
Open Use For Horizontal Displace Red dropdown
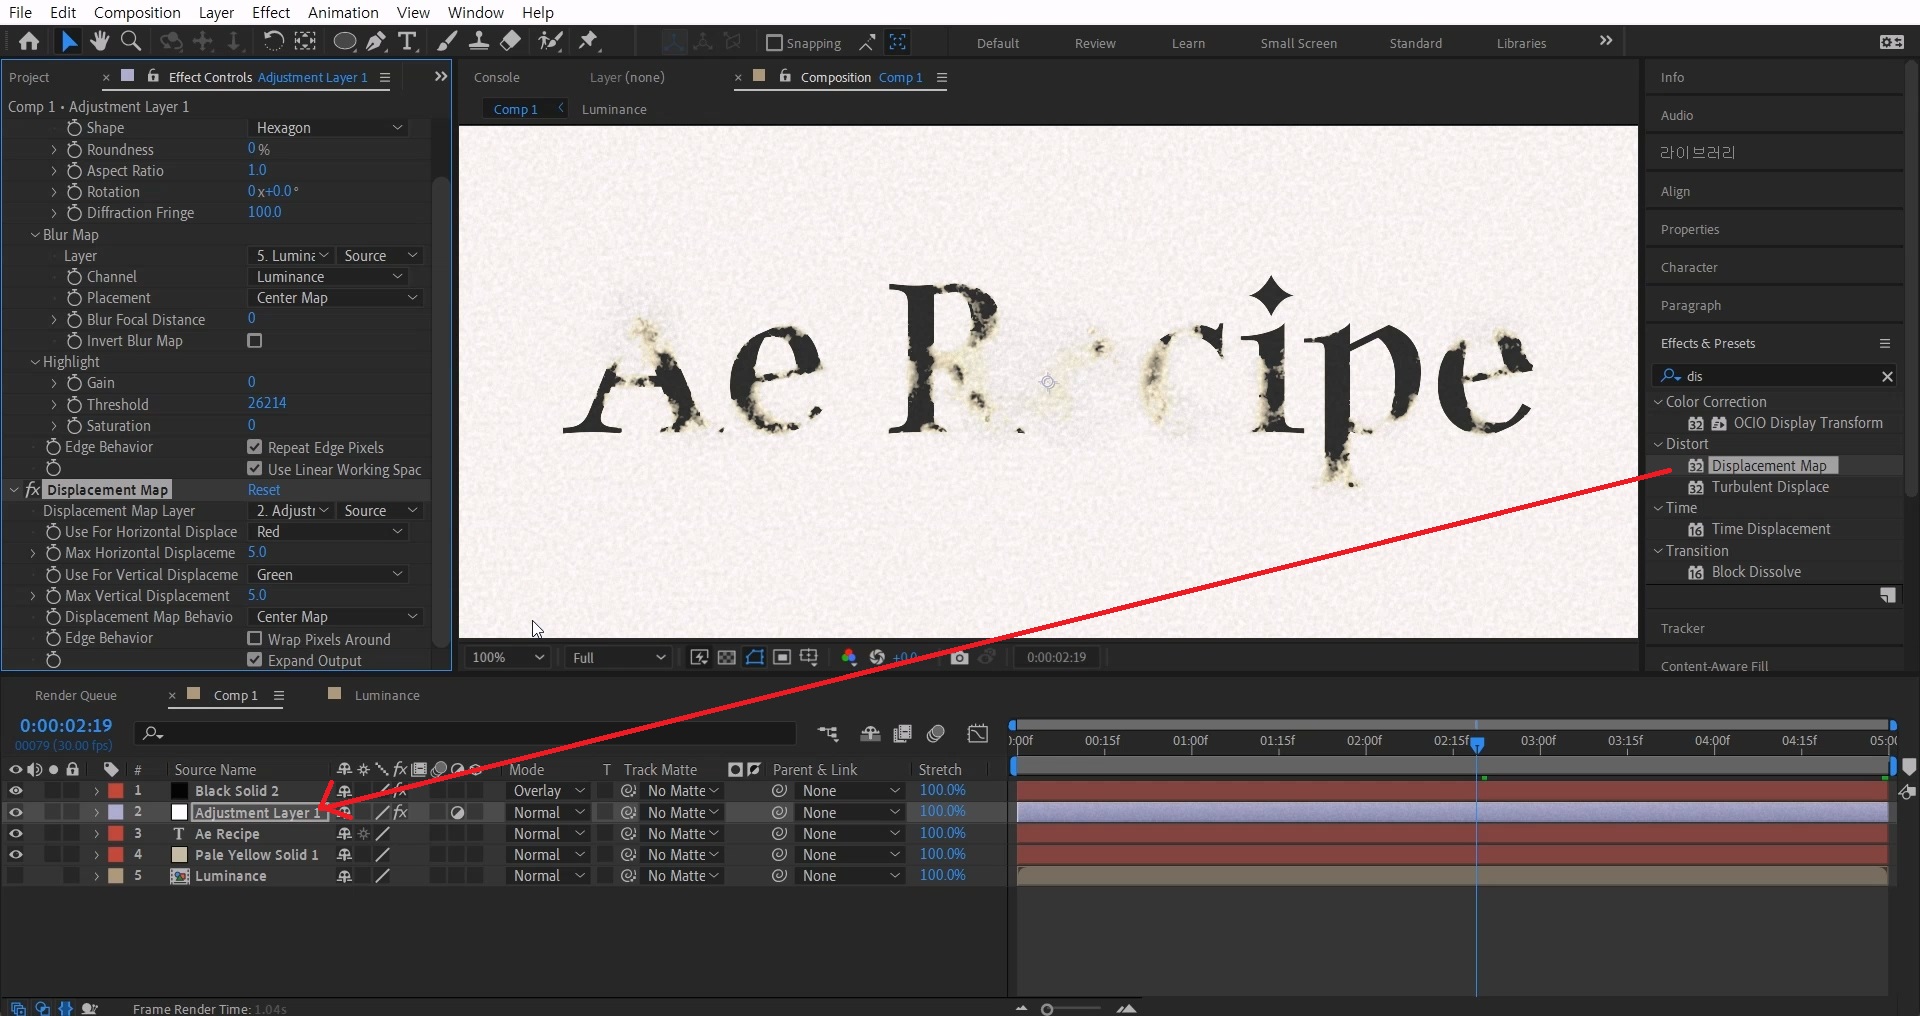click(329, 532)
